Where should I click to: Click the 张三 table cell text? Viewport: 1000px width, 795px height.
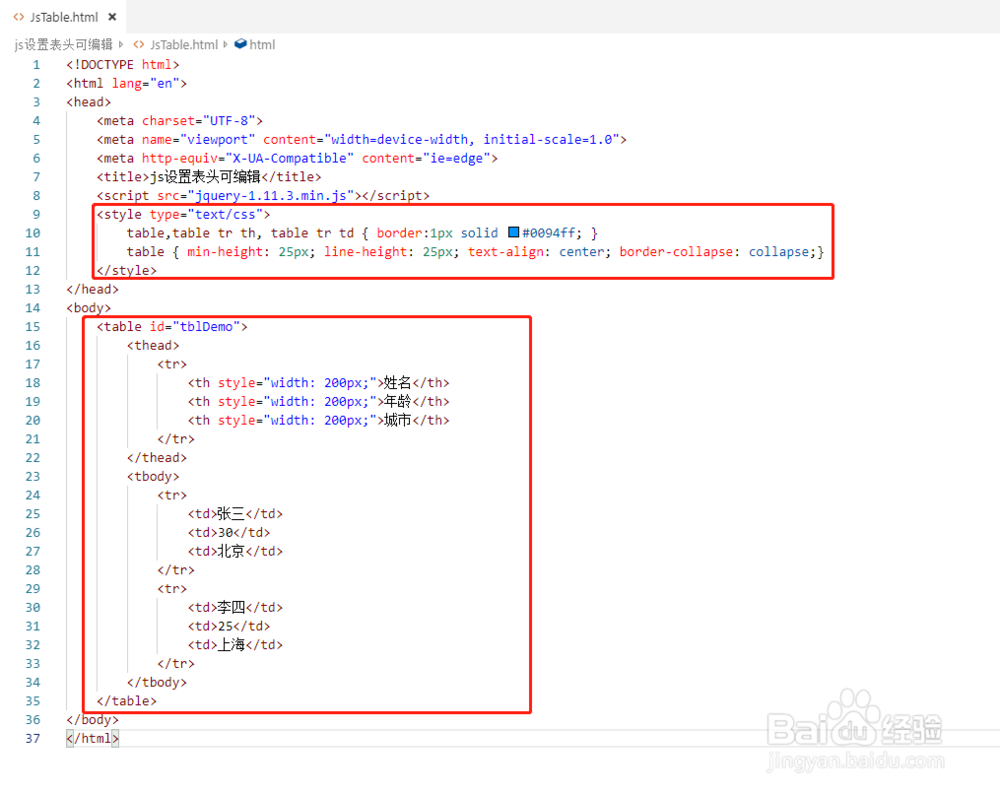[x=231, y=514]
